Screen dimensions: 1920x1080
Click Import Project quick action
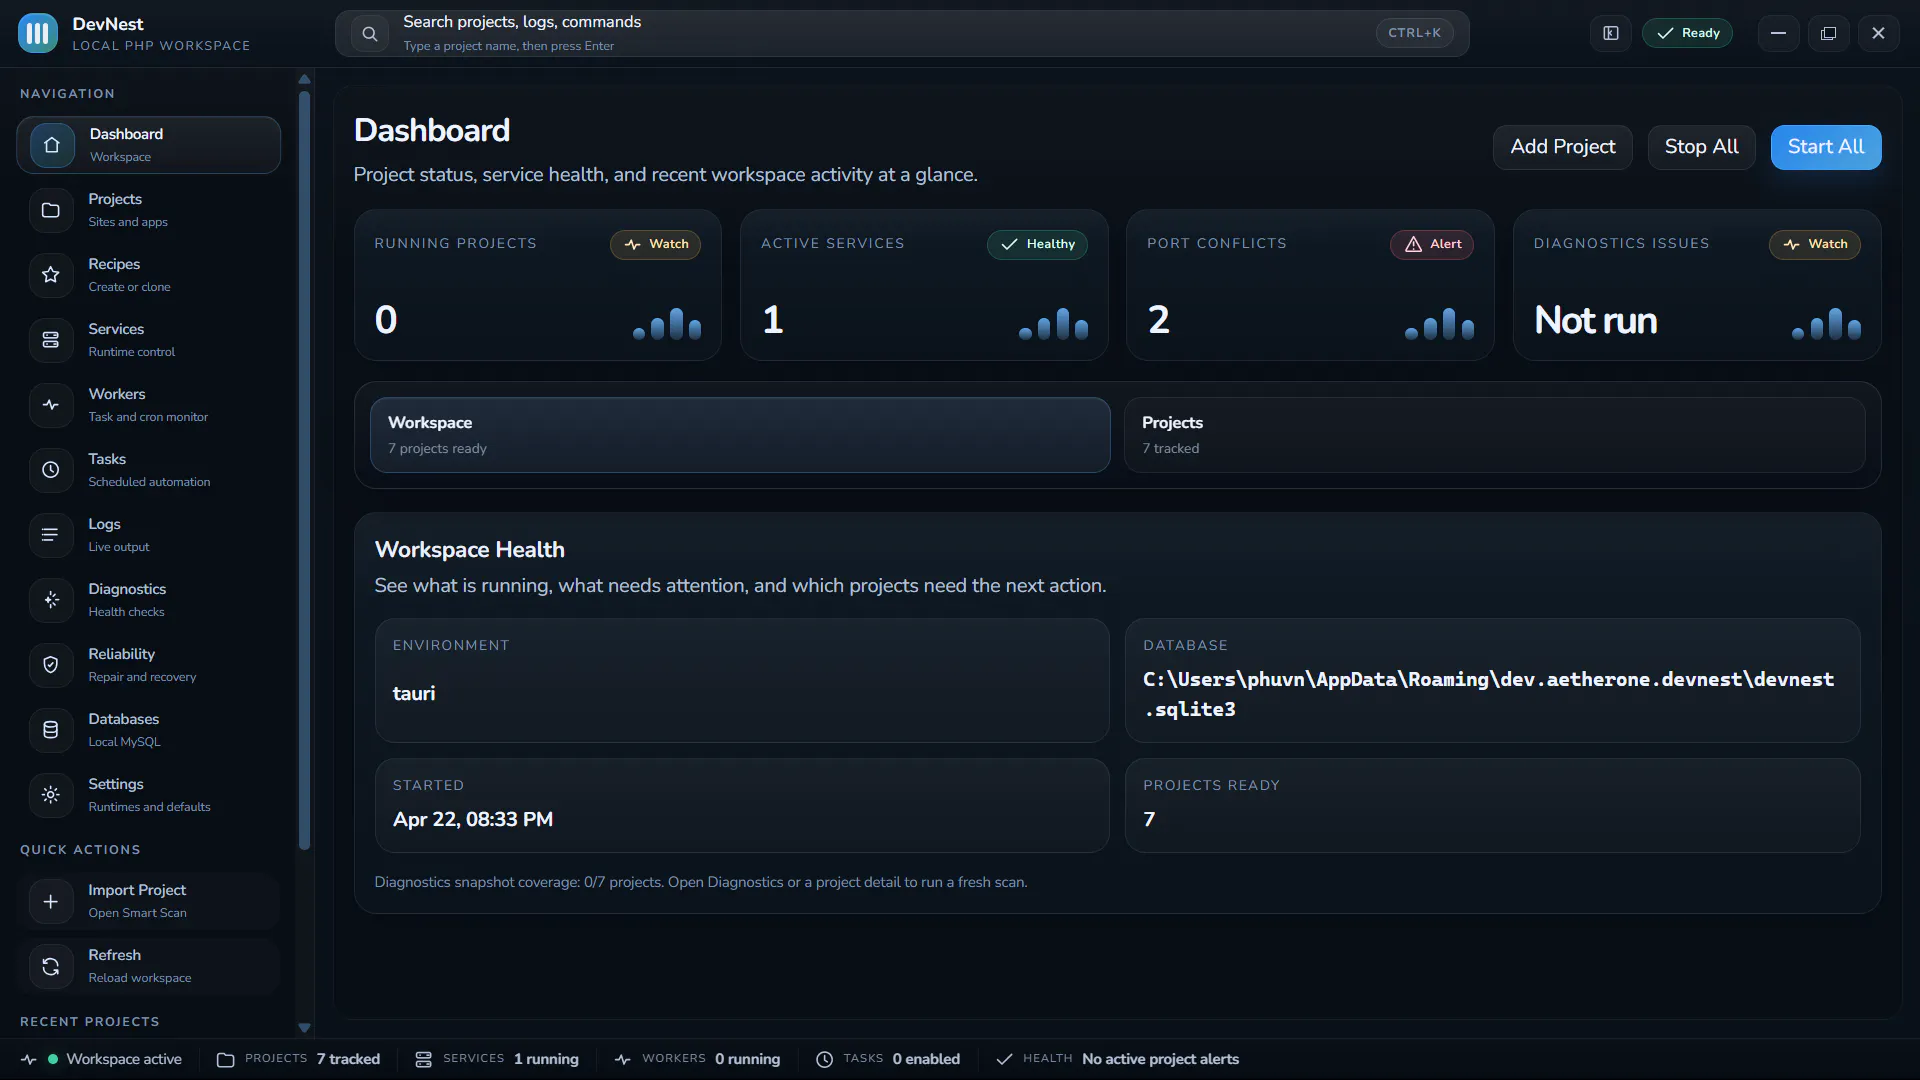pos(148,901)
